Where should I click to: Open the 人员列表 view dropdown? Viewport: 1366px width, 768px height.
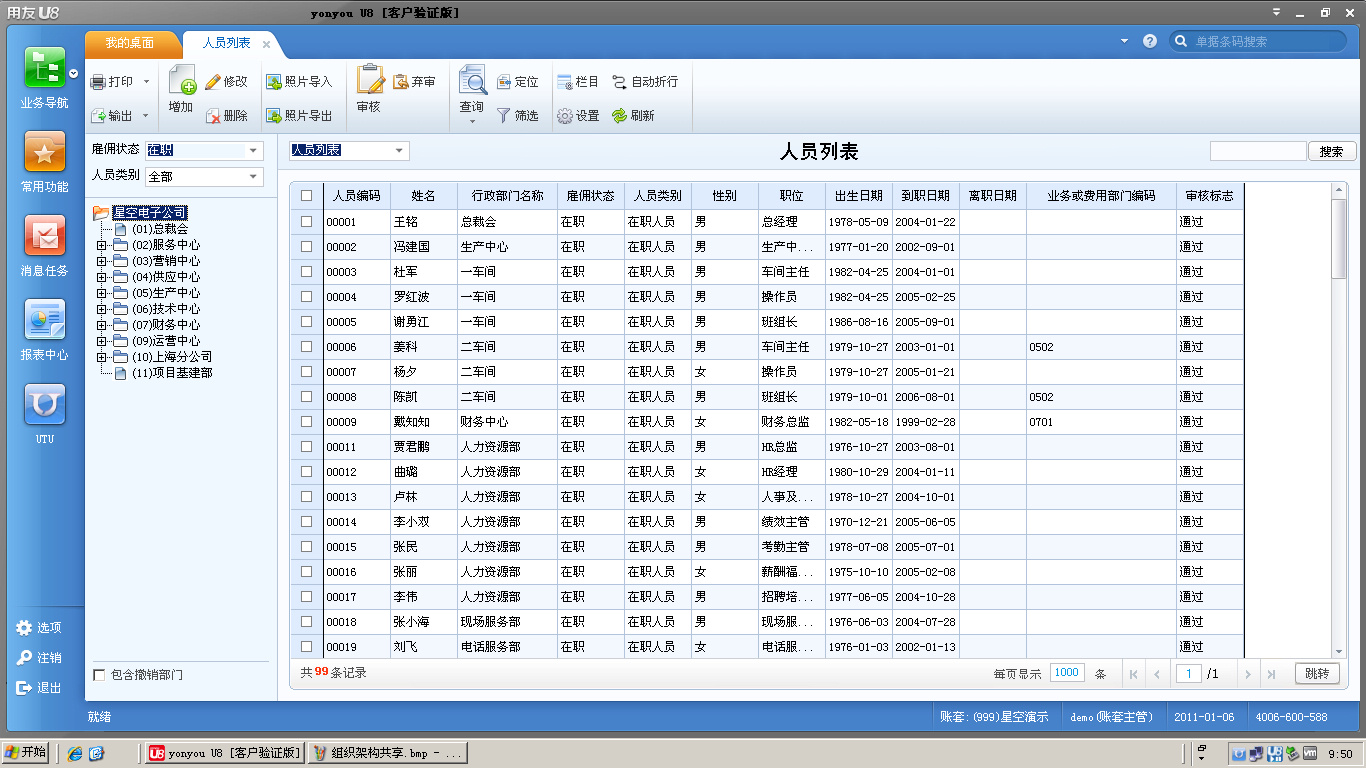pyautogui.click(x=399, y=151)
